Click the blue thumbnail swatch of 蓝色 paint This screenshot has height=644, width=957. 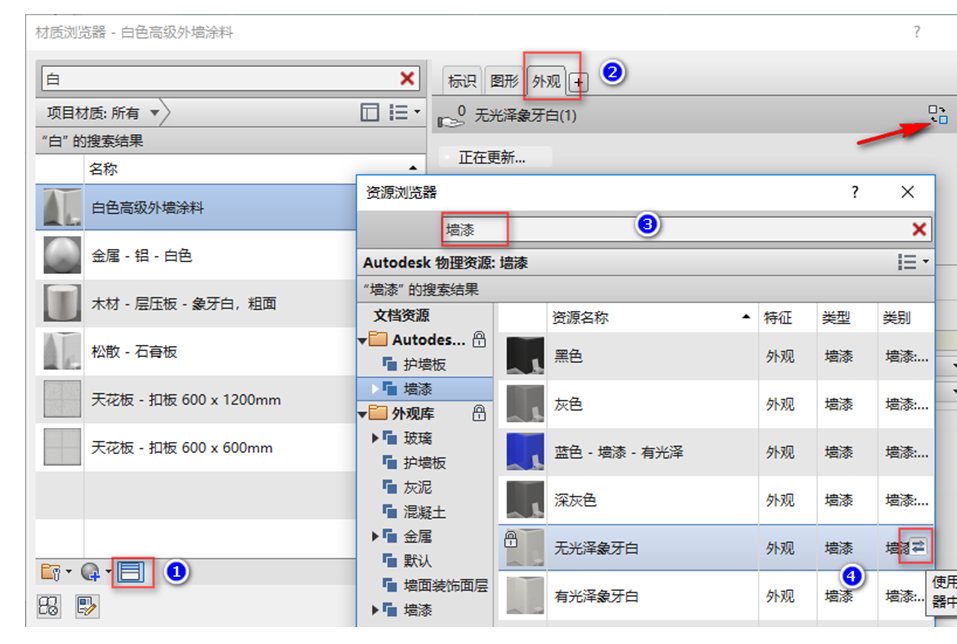pos(523,452)
